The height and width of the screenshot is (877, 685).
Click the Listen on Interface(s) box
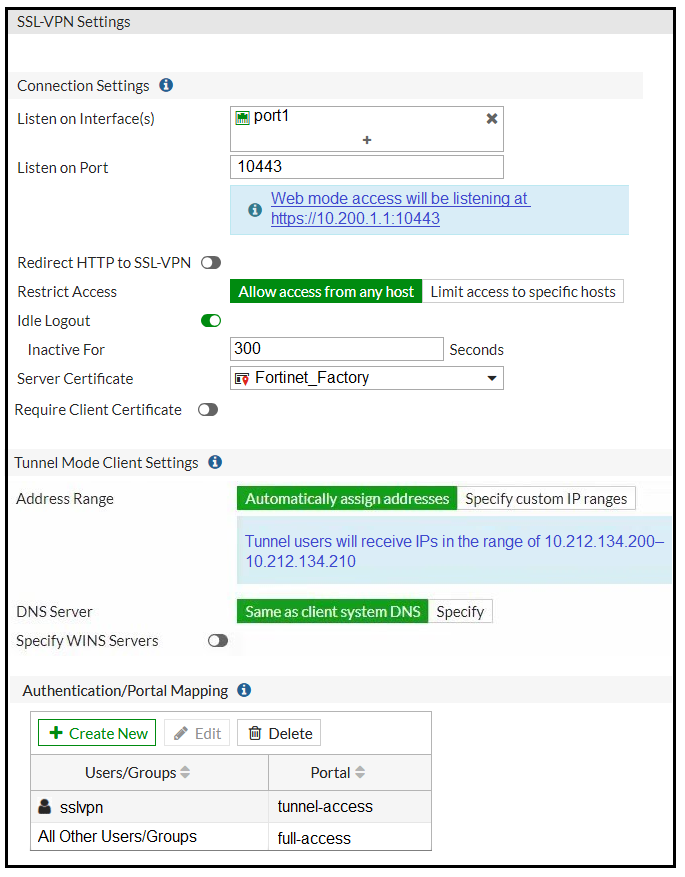tap(367, 129)
